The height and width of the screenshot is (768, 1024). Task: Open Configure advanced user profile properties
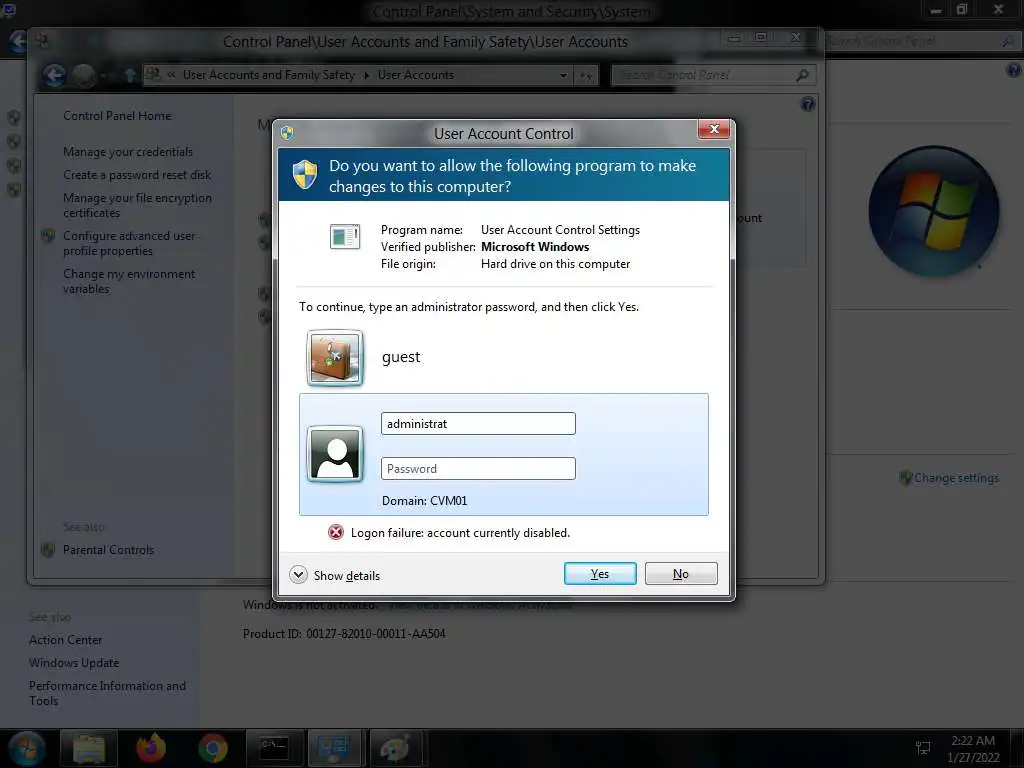coord(129,243)
